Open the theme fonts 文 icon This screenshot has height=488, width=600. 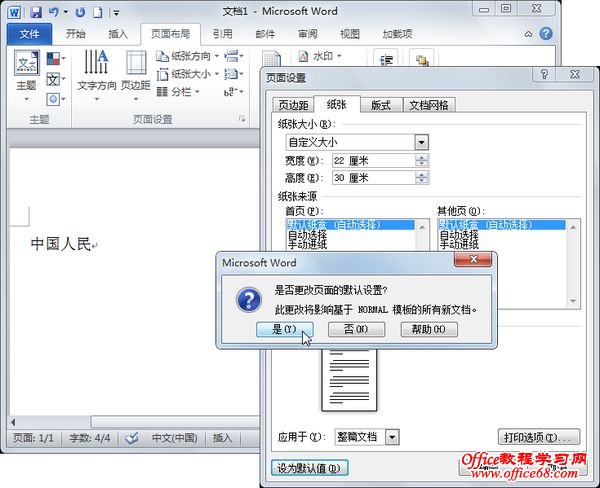point(55,79)
